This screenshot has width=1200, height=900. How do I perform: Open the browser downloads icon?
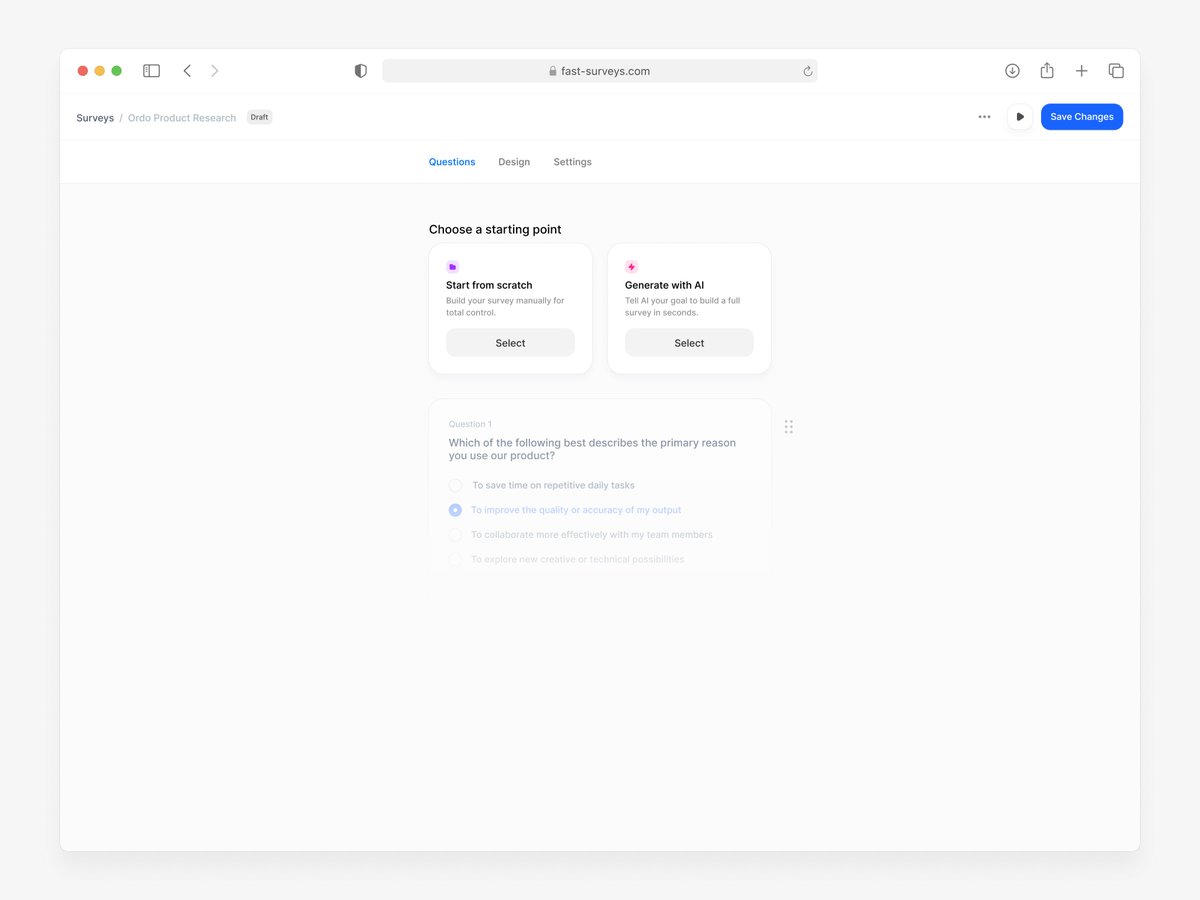1012,71
